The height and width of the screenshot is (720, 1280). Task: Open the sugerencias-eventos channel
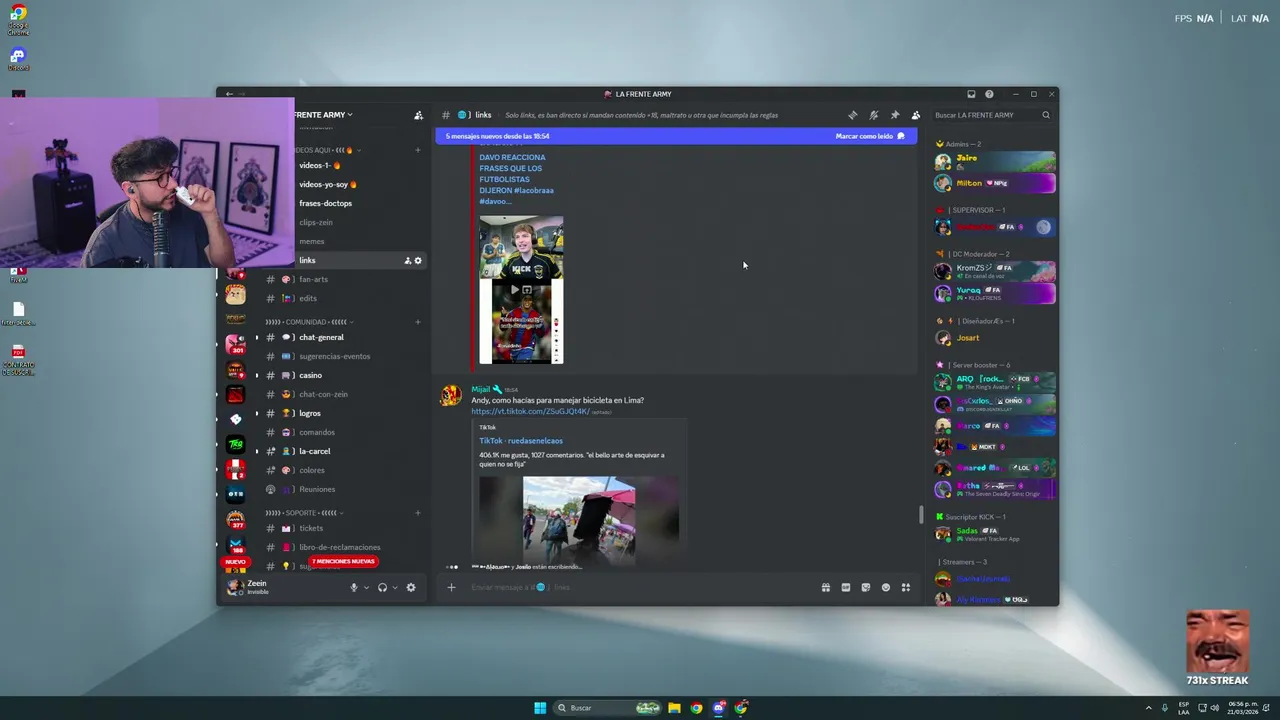[344, 356]
